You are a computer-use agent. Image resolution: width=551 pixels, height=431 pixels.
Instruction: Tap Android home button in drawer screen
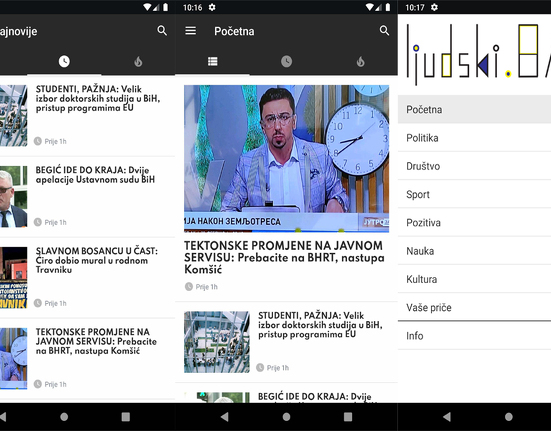pos(508,417)
